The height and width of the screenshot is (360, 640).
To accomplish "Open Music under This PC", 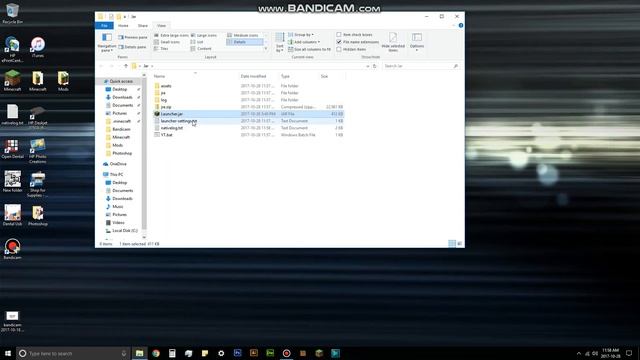I will coord(118,207).
